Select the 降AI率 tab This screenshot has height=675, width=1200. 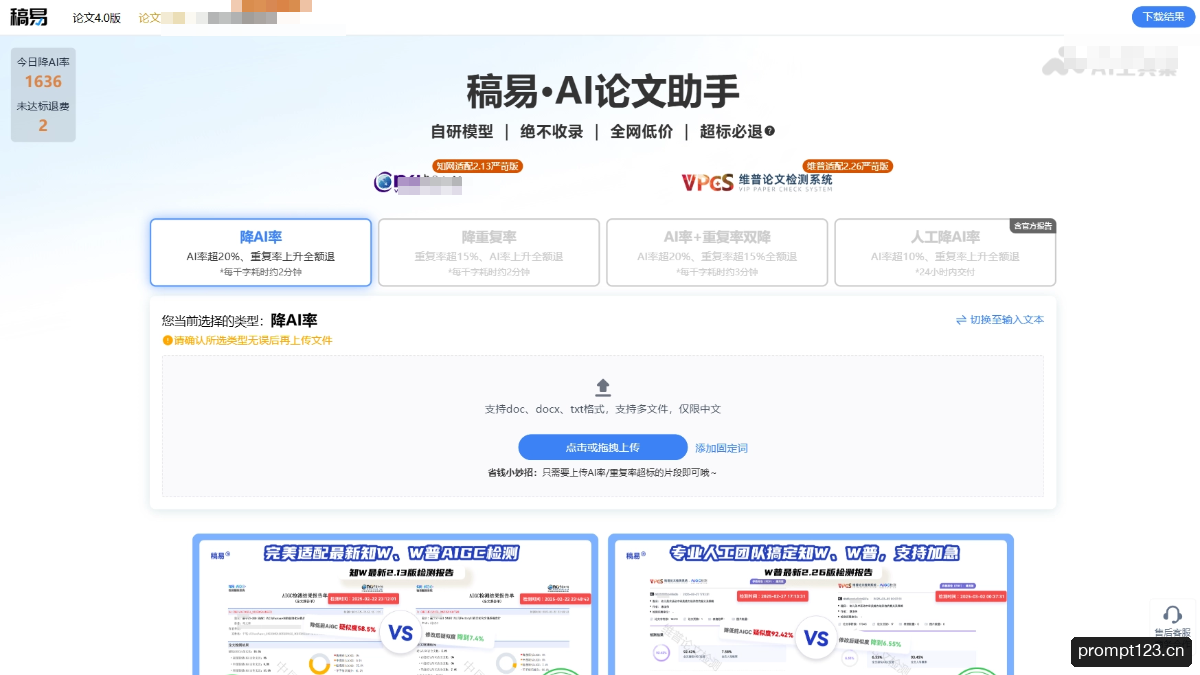coord(261,252)
